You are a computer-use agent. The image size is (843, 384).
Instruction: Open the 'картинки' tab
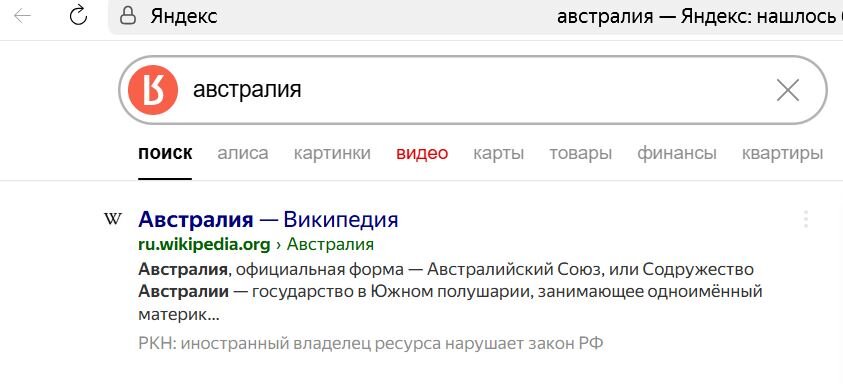click(332, 153)
